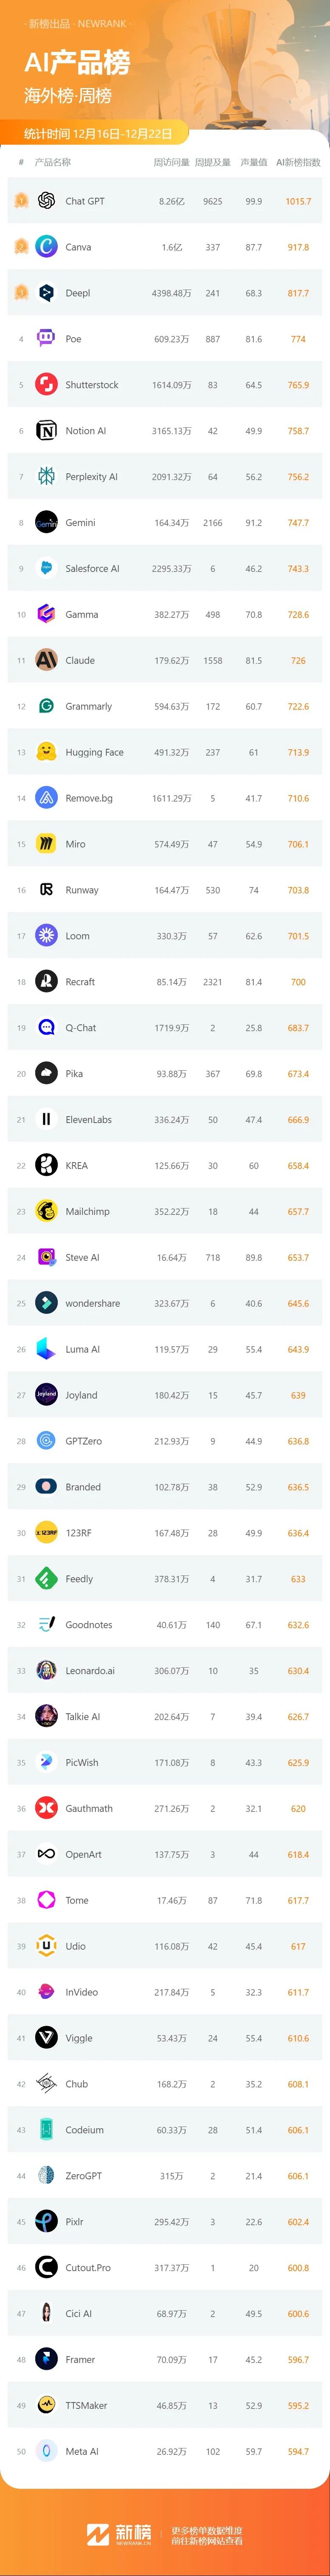Click the Udio logo icon
Image resolution: width=330 pixels, height=2576 pixels.
46,1946
